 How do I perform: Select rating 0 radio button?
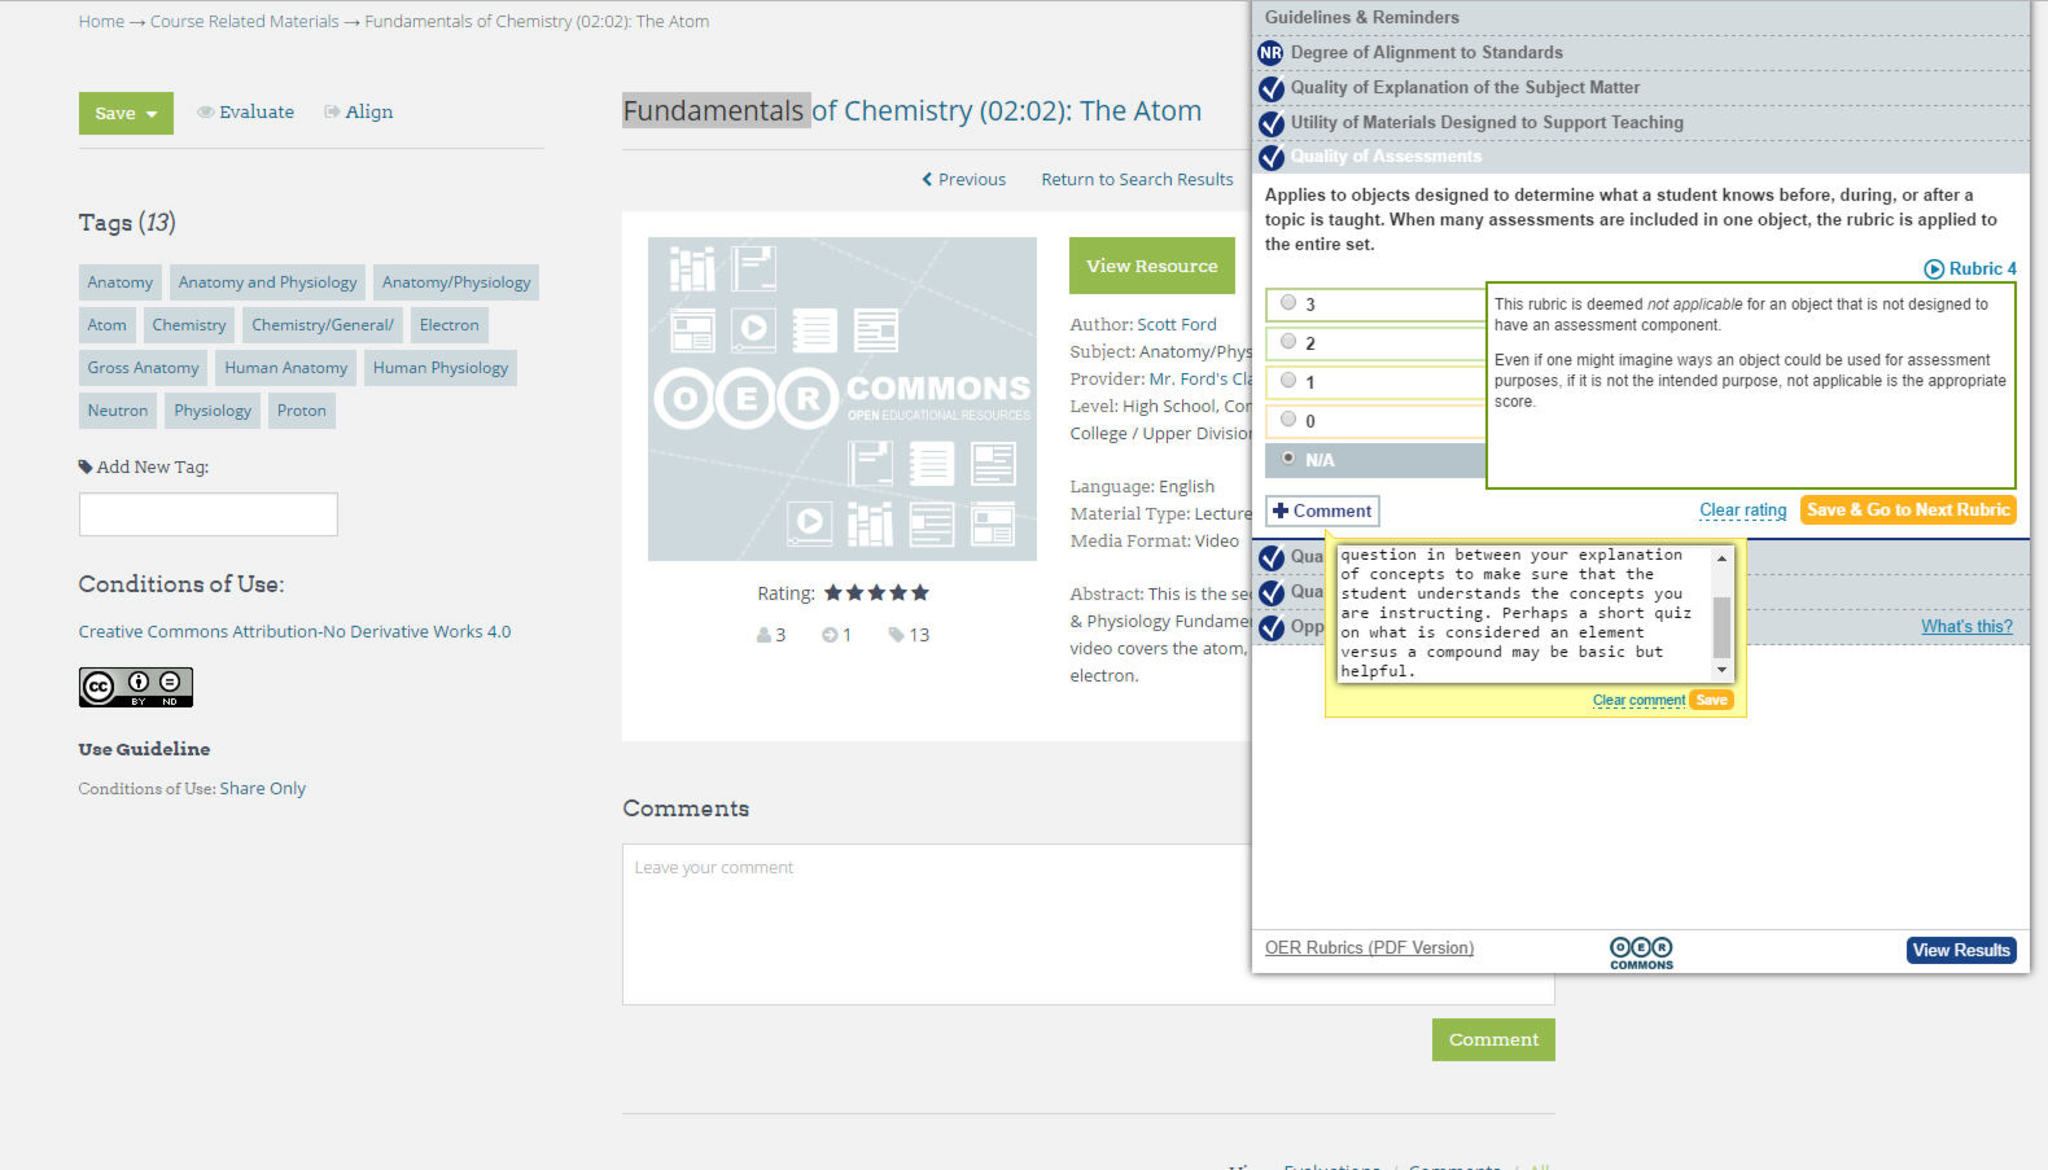pyautogui.click(x=1288, y=420)
